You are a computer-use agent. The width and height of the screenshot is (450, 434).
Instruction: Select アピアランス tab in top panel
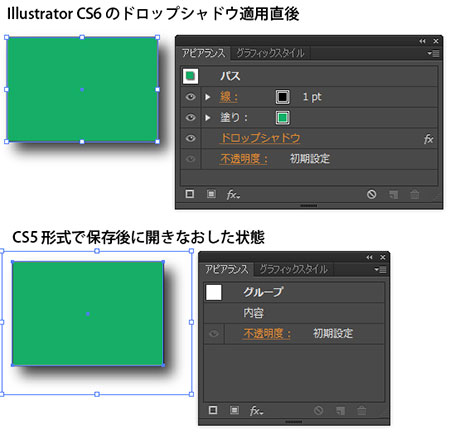click(203, 53)
